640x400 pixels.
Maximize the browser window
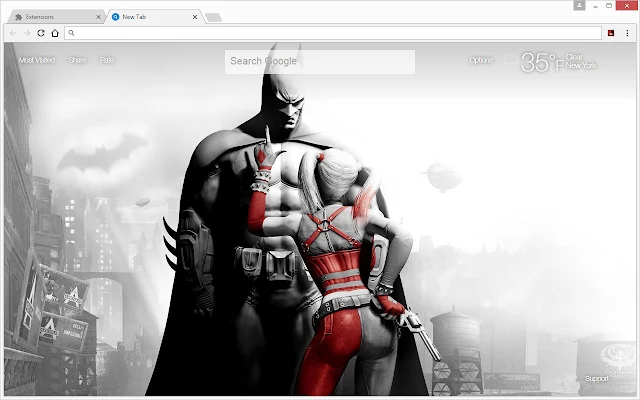click(609, 5)
